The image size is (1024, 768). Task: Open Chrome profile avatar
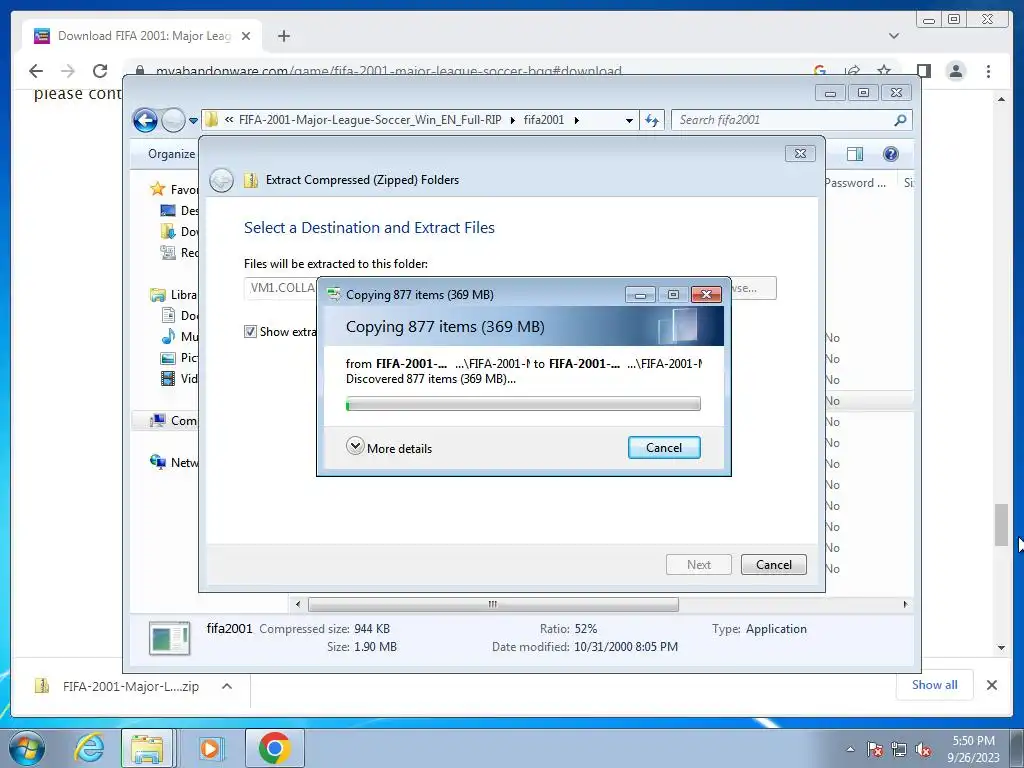click(x=955, y=71)
